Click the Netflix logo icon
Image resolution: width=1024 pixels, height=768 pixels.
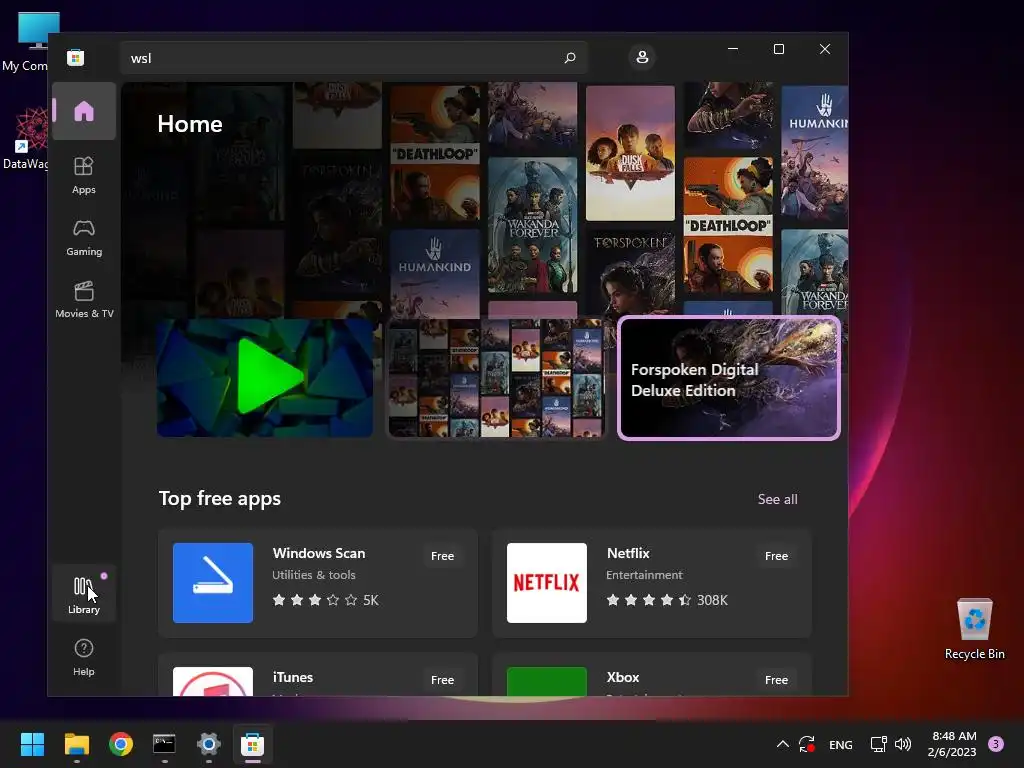[547, 583]
